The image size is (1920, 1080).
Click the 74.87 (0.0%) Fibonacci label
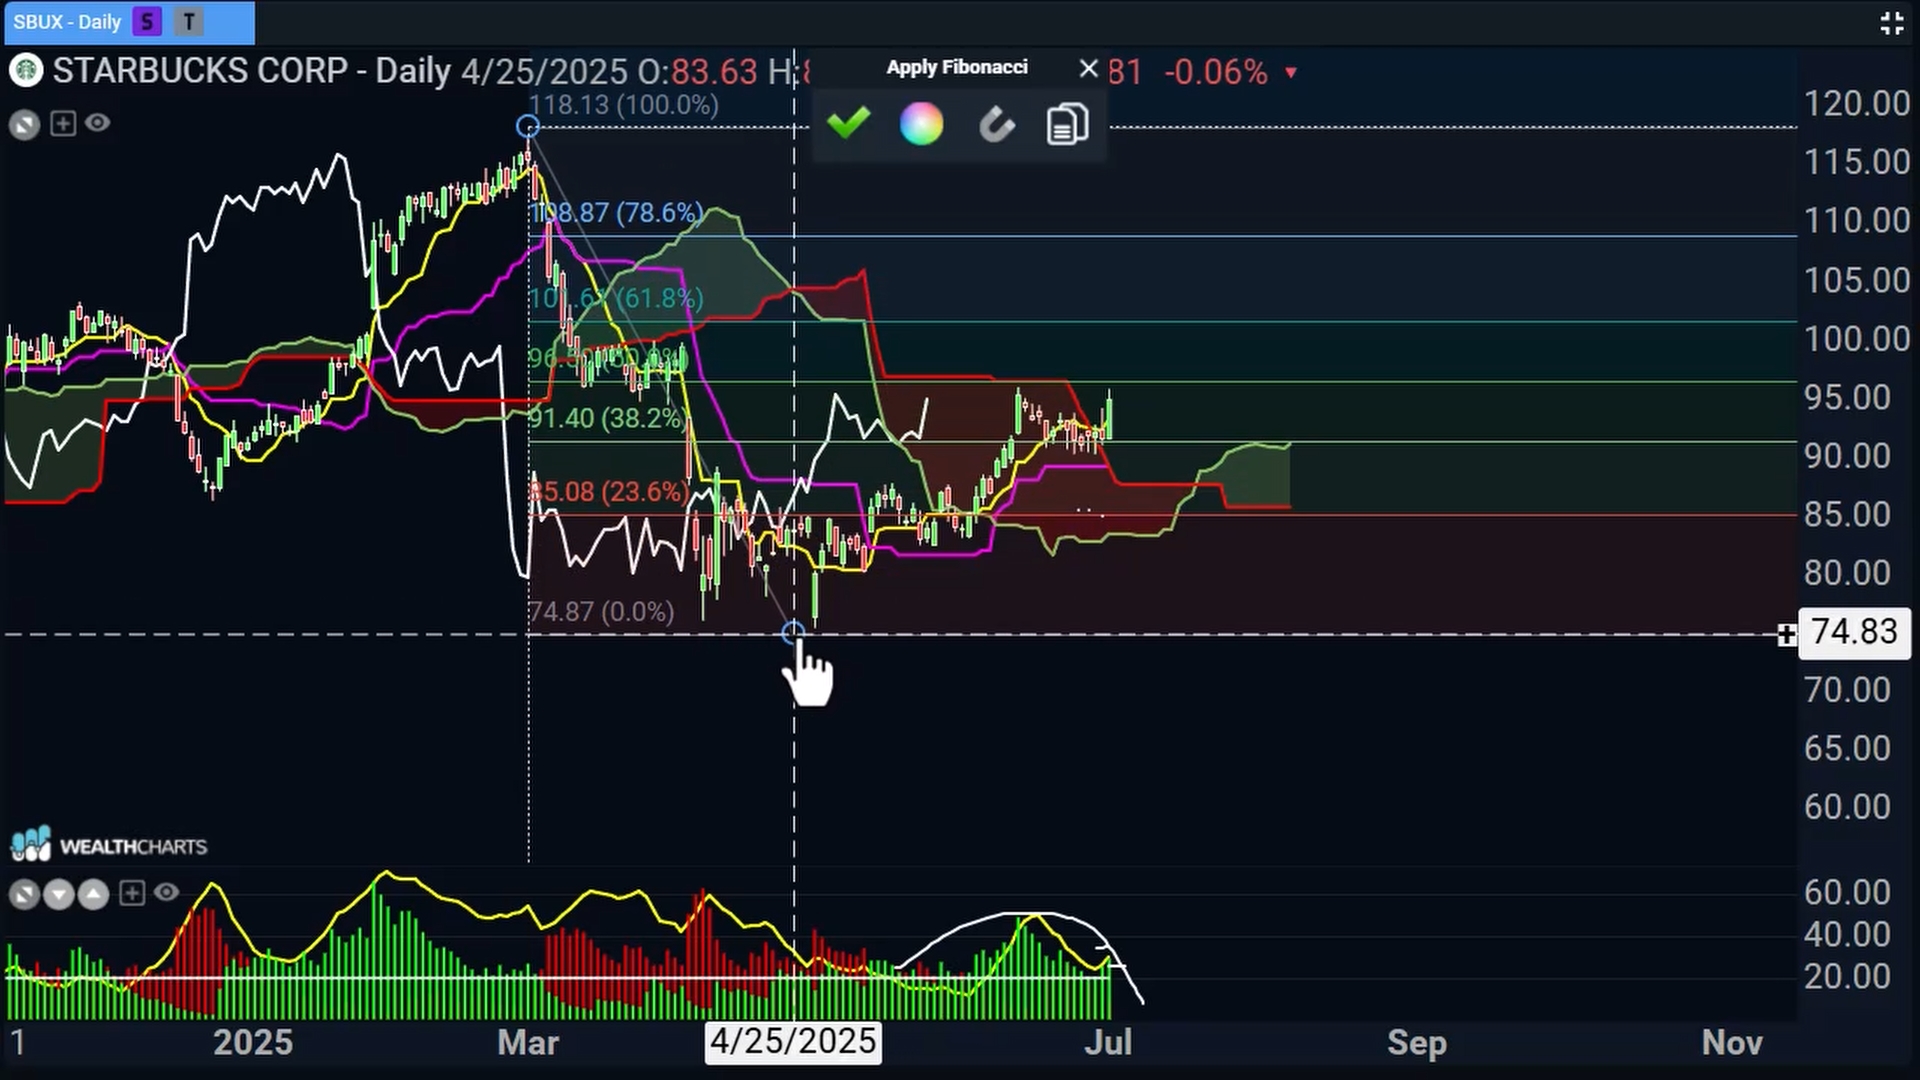(x=601, y=611)
